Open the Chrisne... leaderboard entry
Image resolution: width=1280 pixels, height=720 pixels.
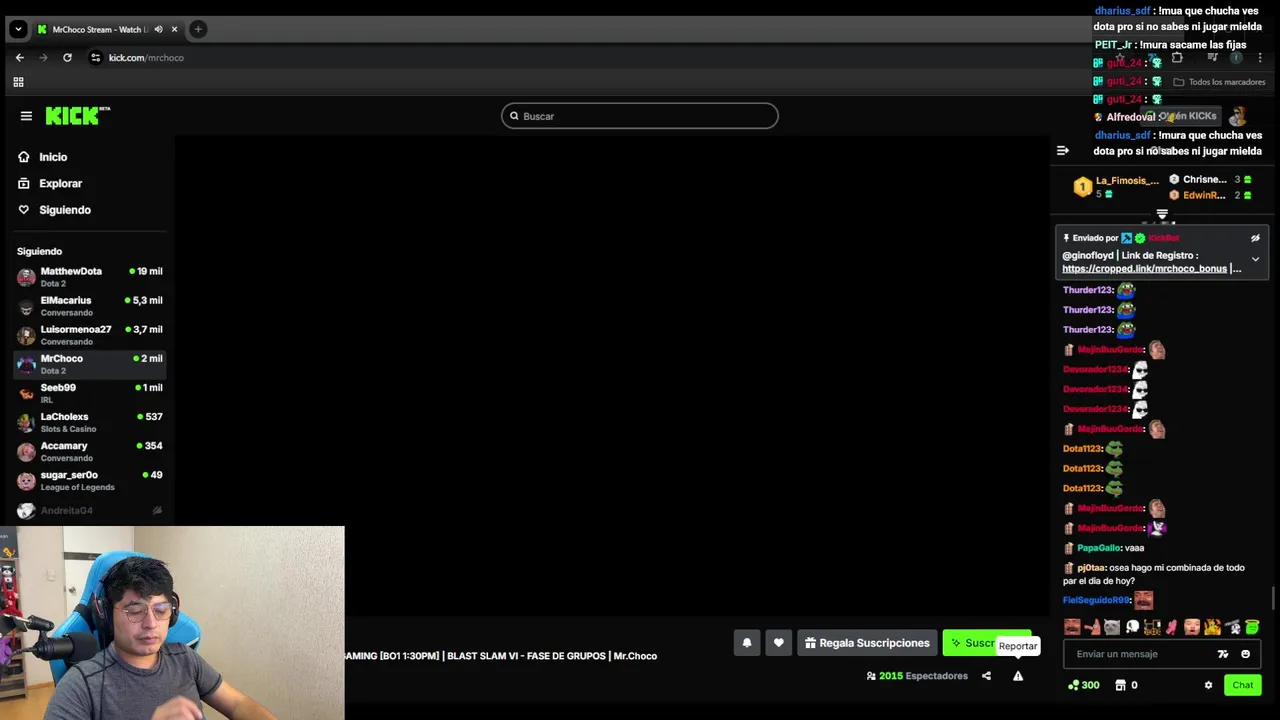click(x=1210, y=180)
